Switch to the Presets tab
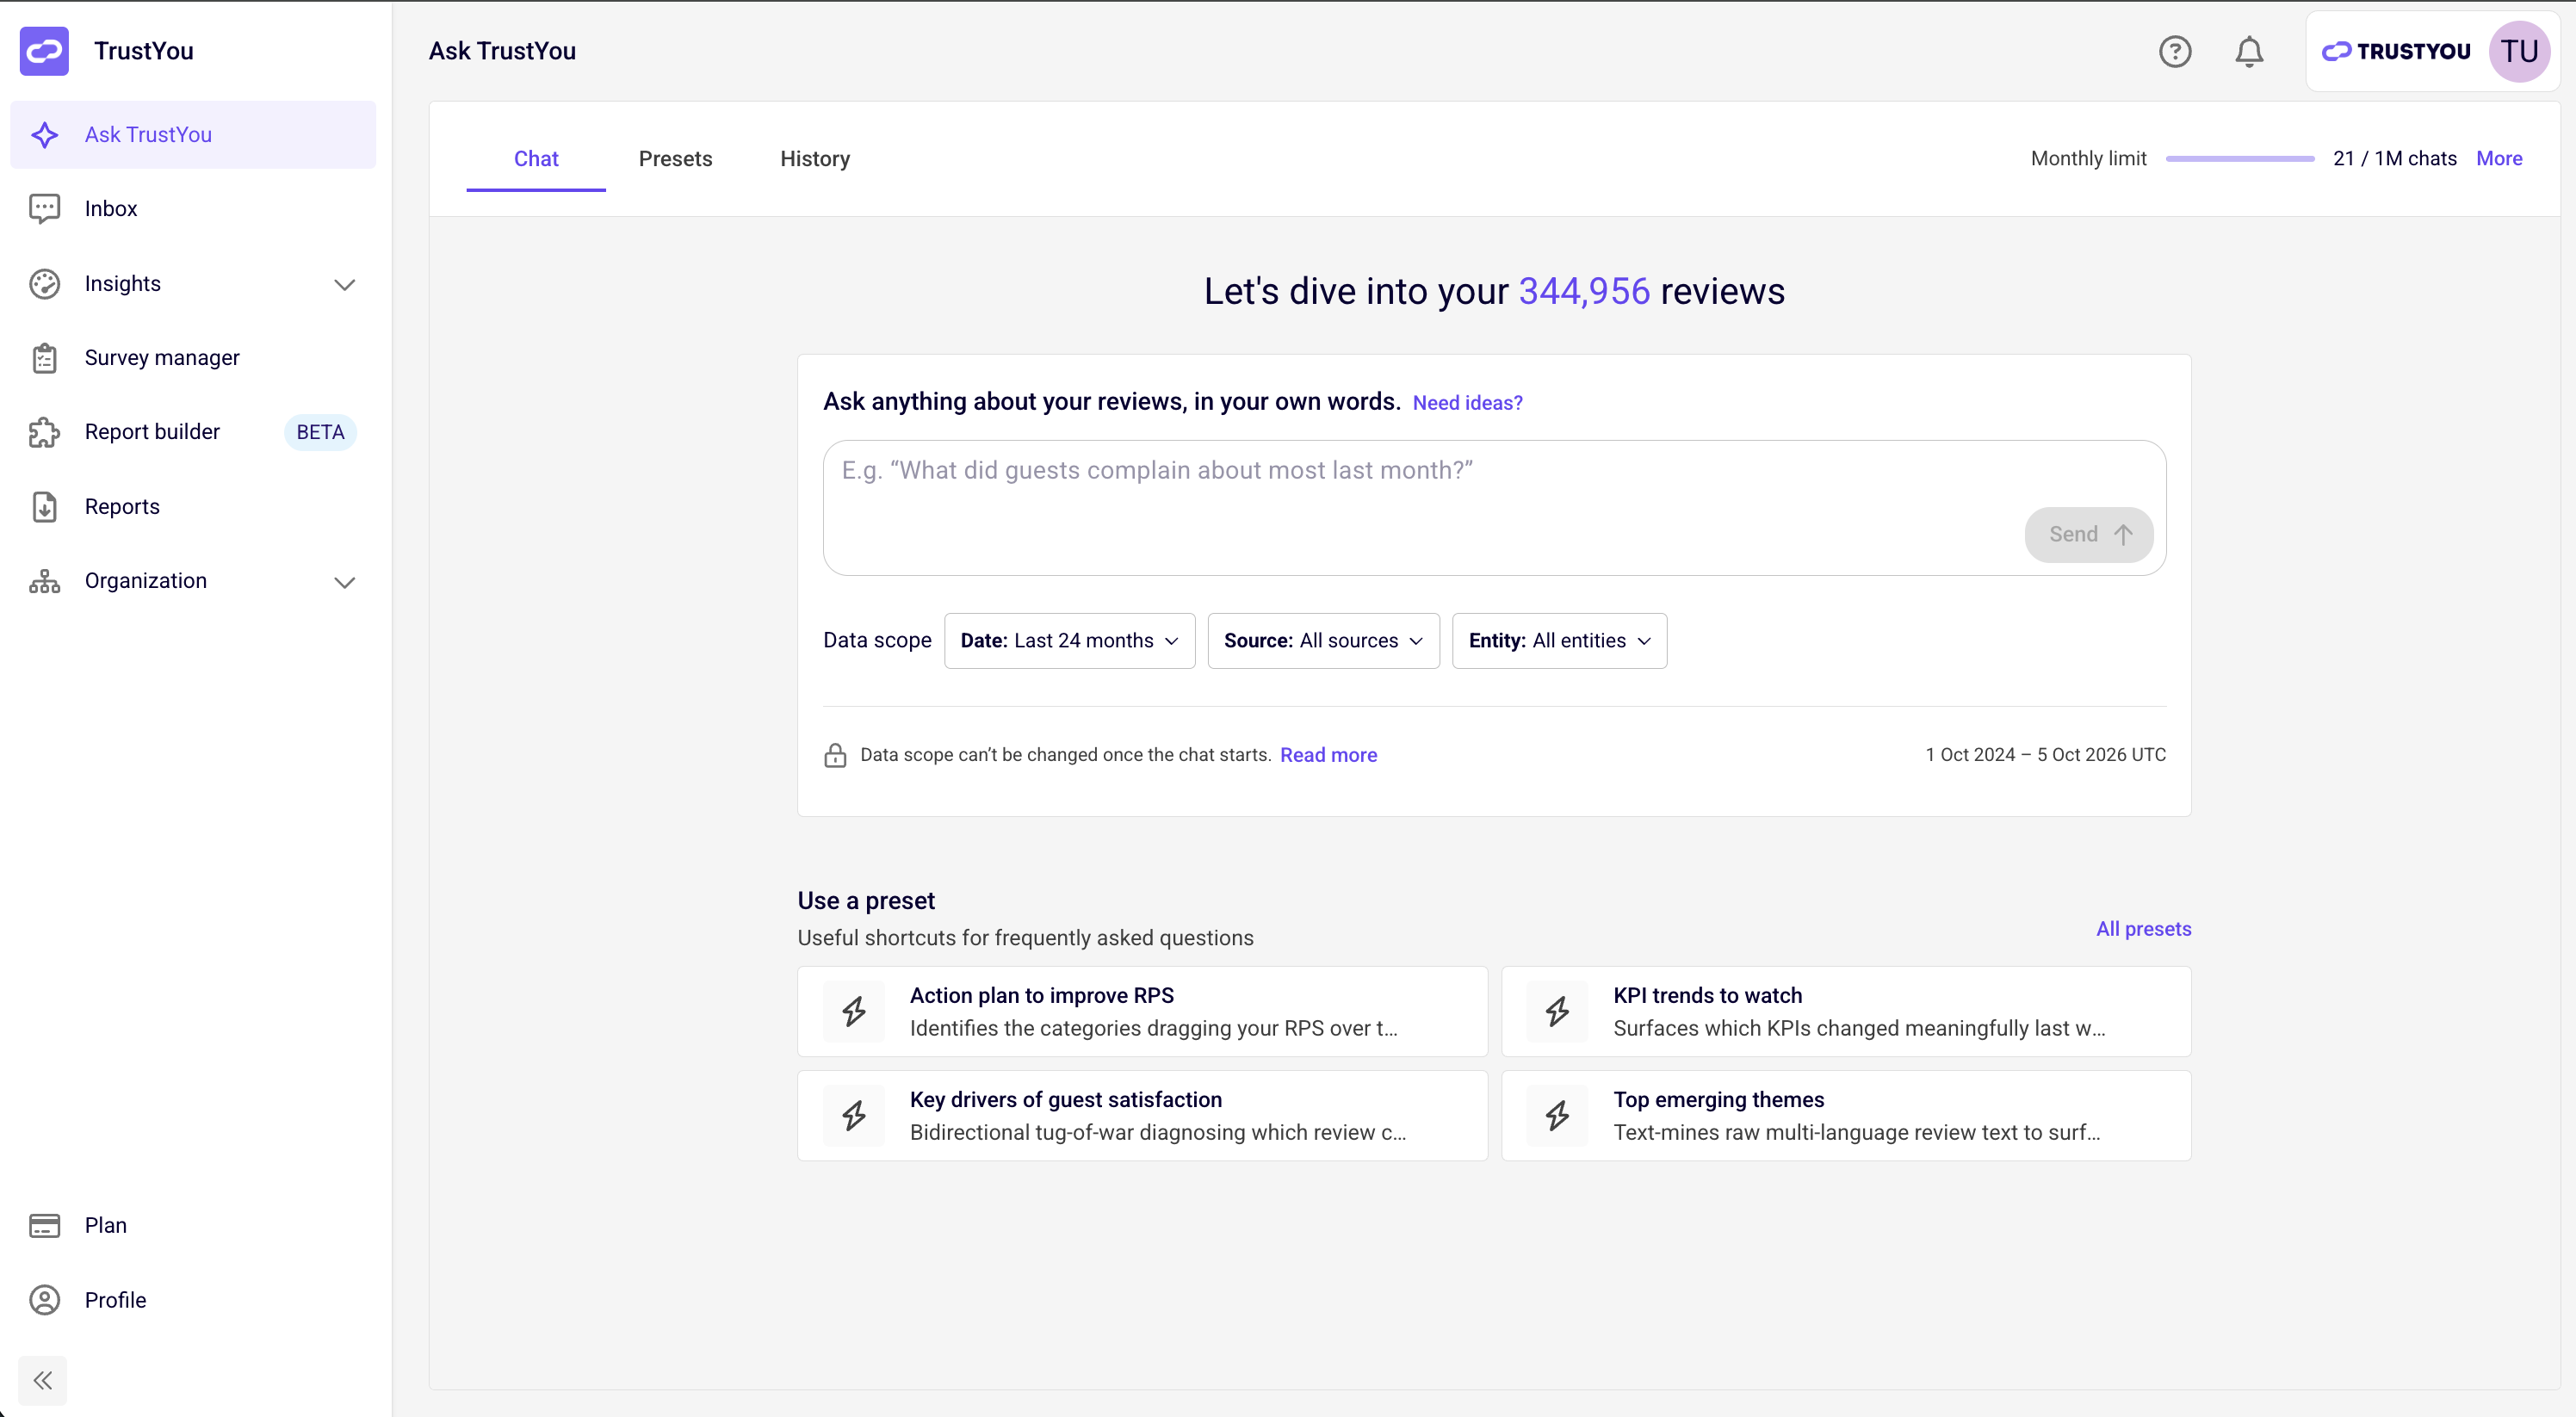This screenshot has width=2576, height=1417. [675, 159]
